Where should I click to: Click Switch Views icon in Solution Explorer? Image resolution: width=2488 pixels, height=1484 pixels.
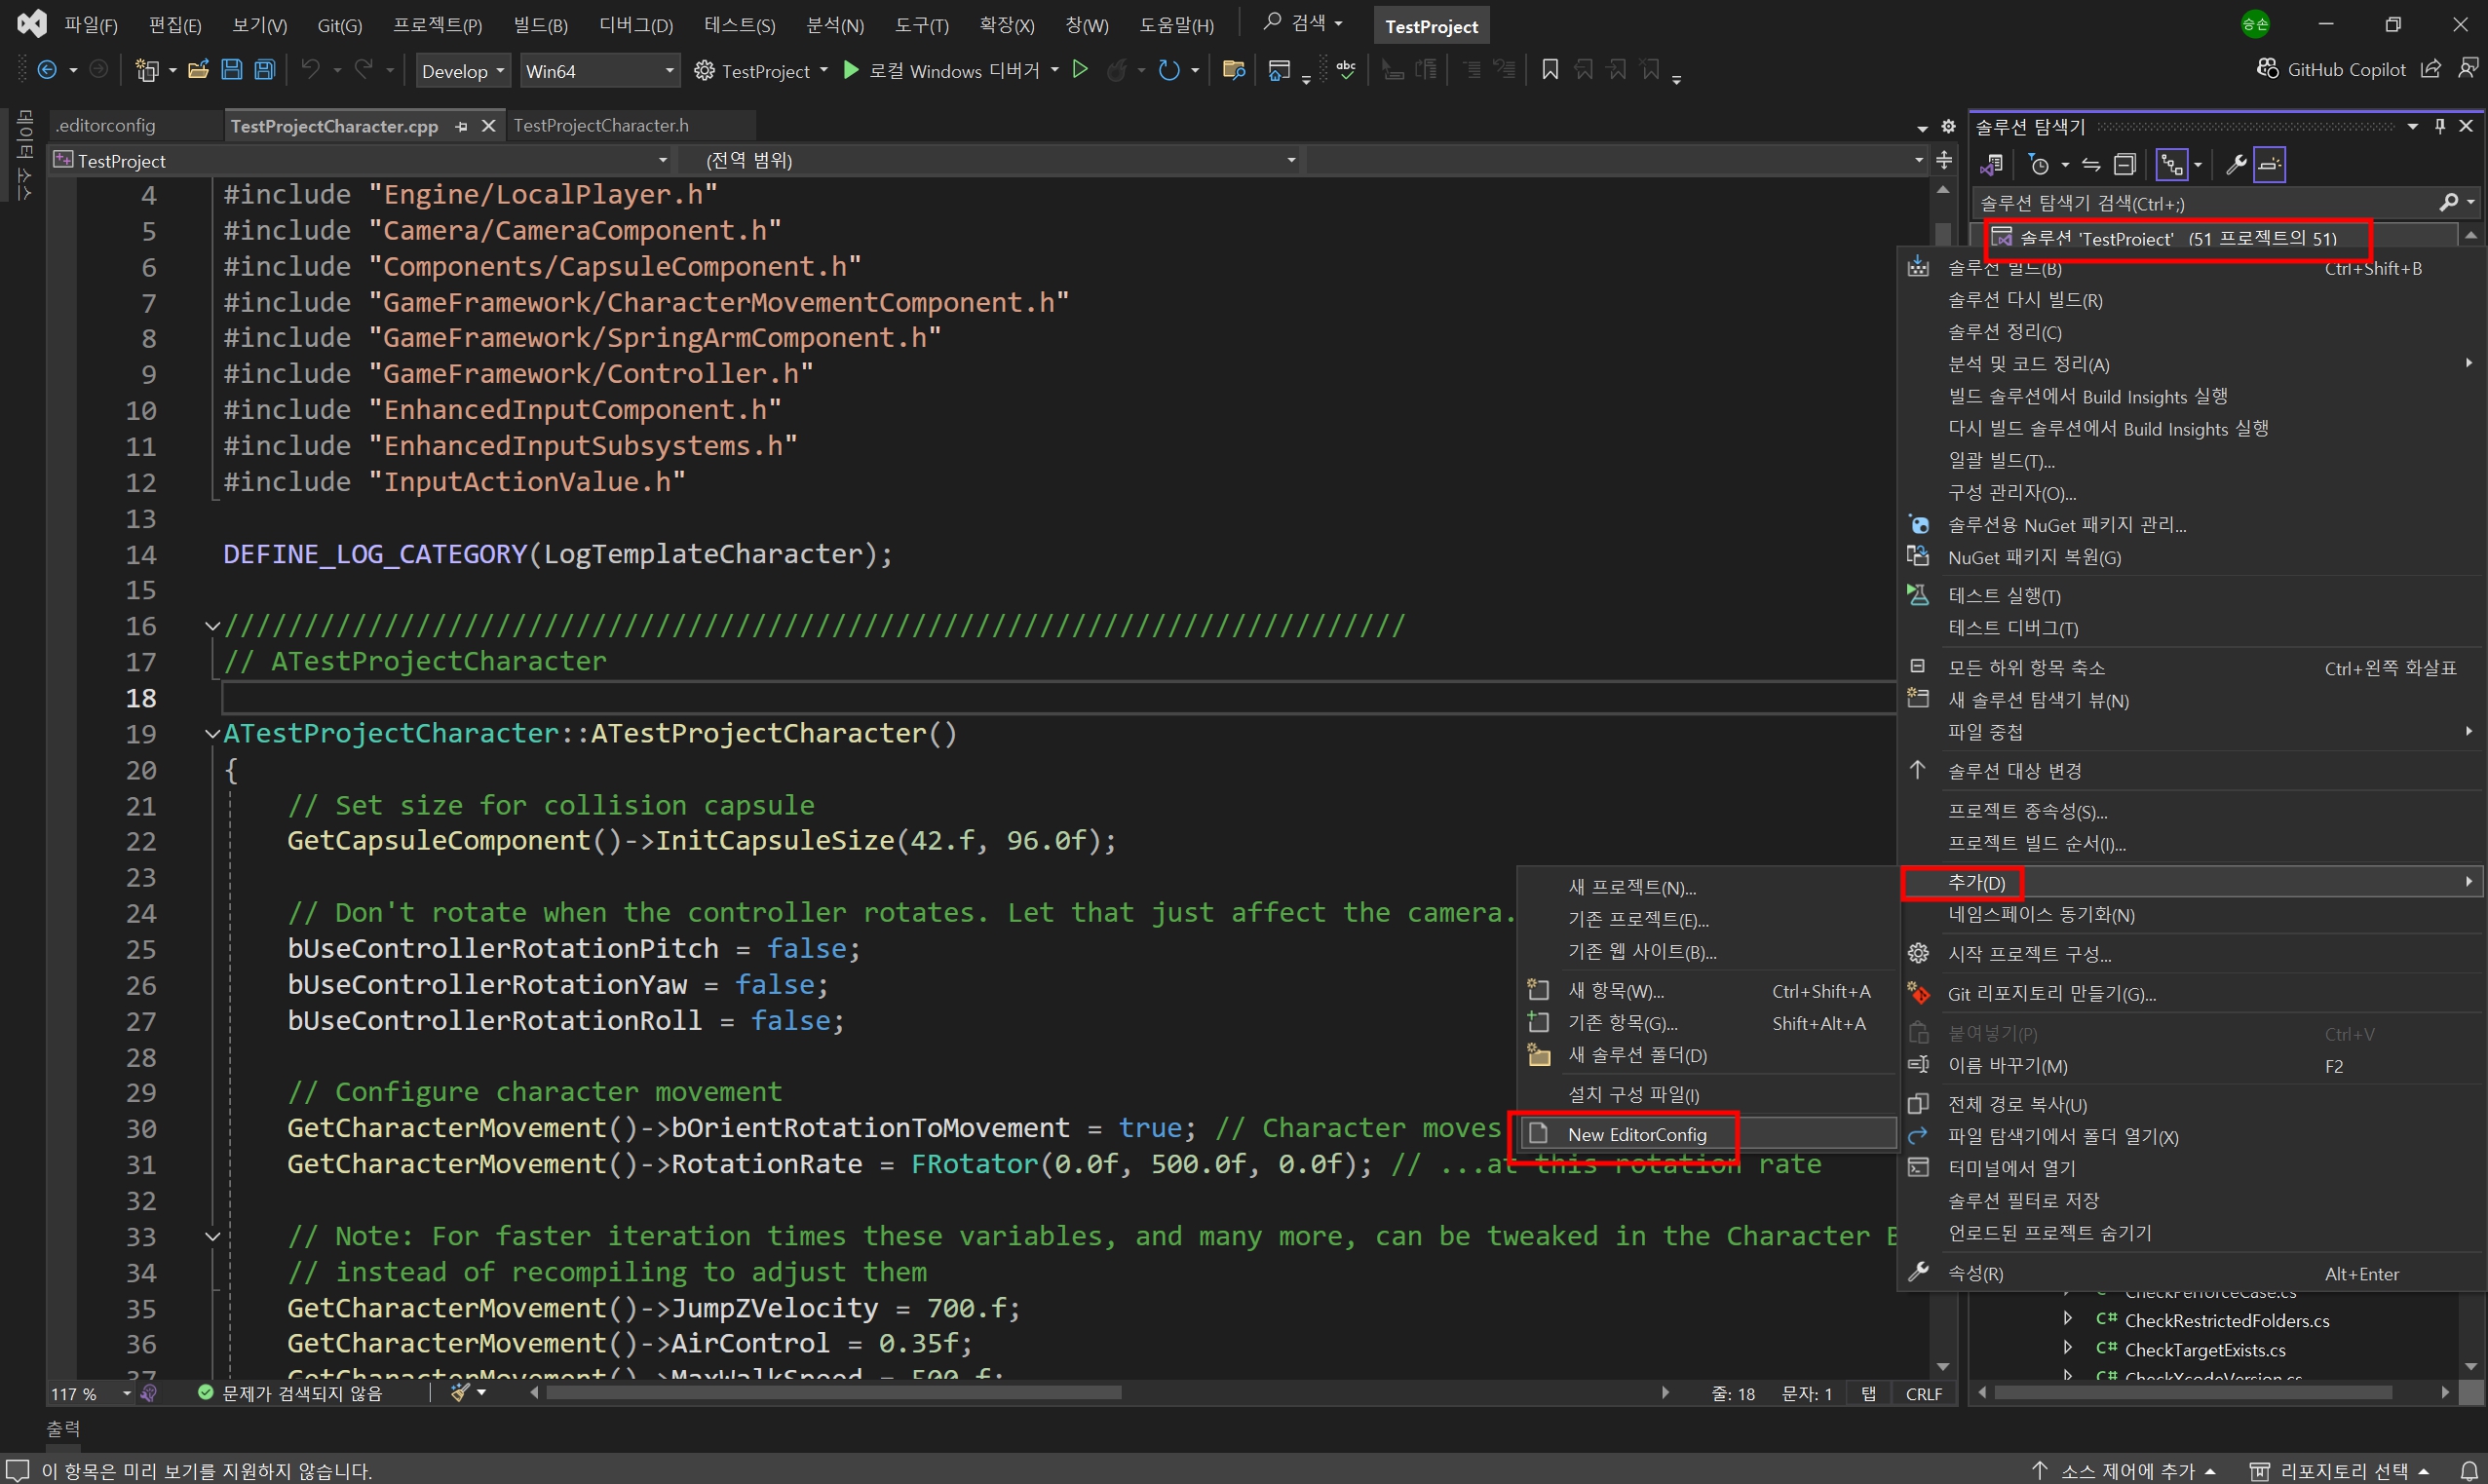(1992, 164)
